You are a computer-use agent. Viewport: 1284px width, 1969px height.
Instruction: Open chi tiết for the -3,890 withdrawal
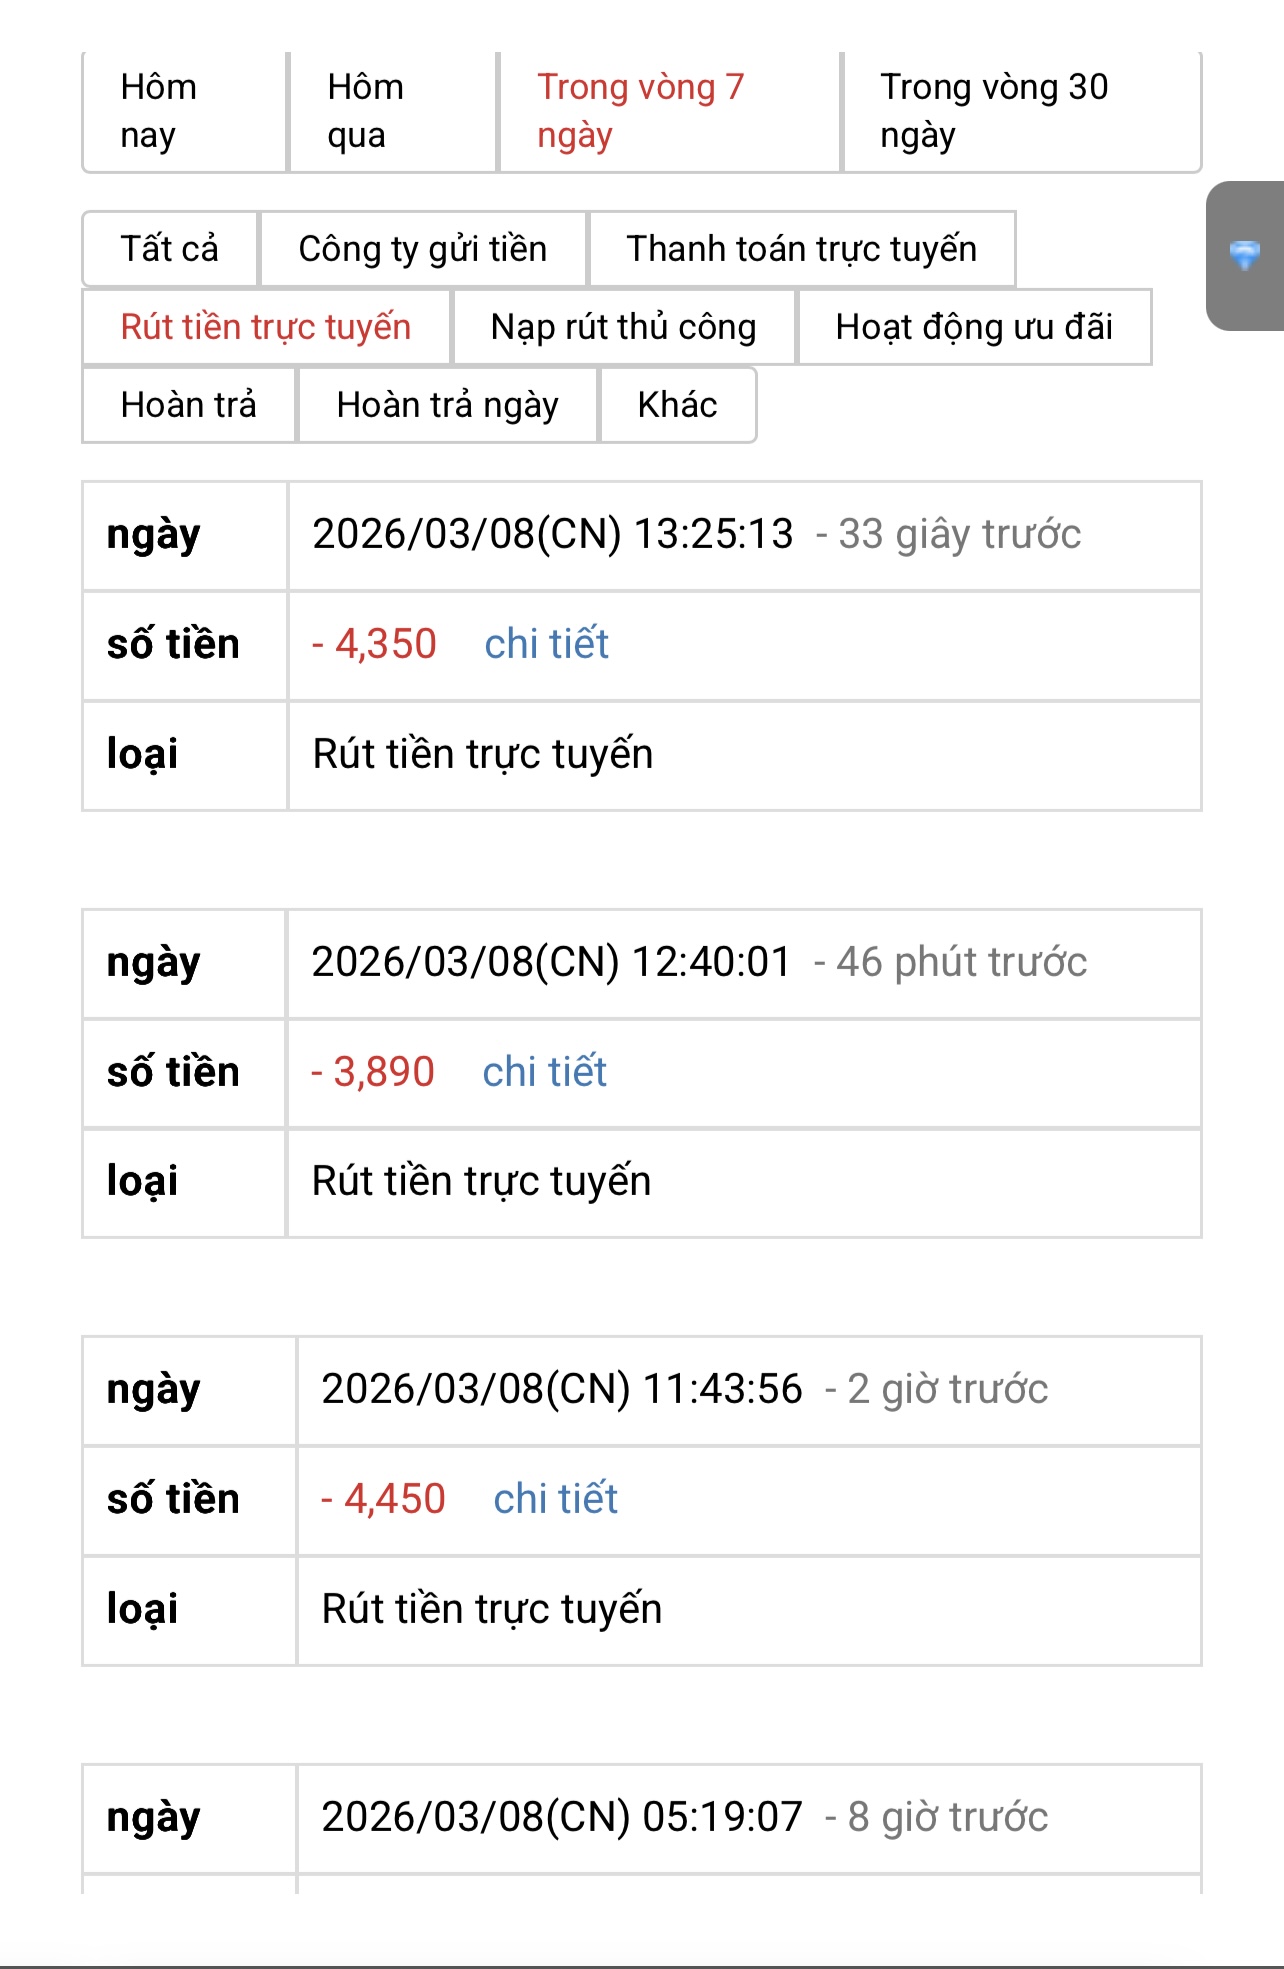coord(545,1072)
